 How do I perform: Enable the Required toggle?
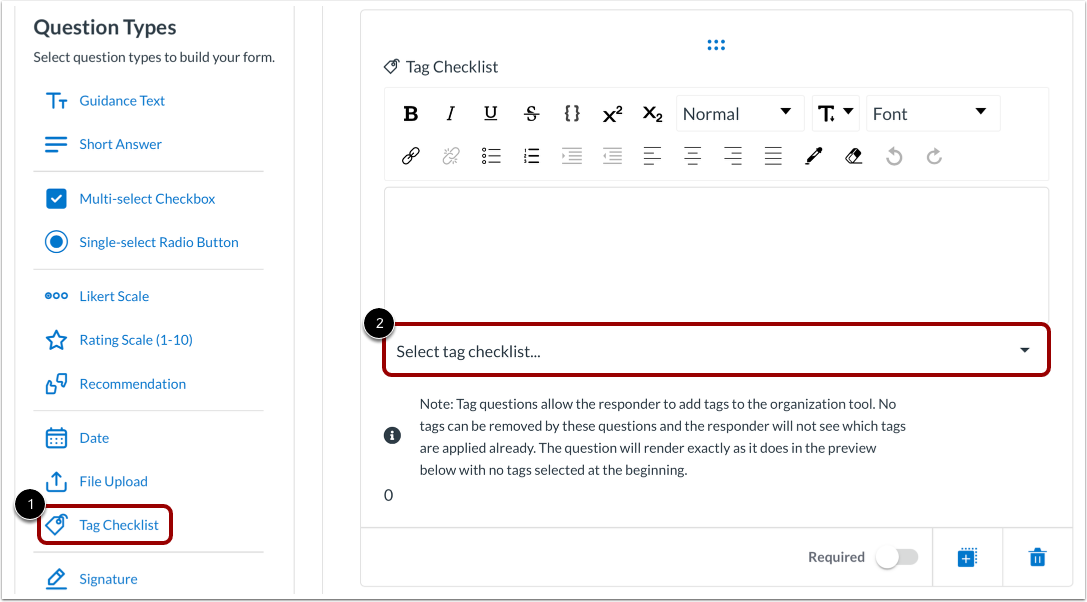(x=897, y=557)
